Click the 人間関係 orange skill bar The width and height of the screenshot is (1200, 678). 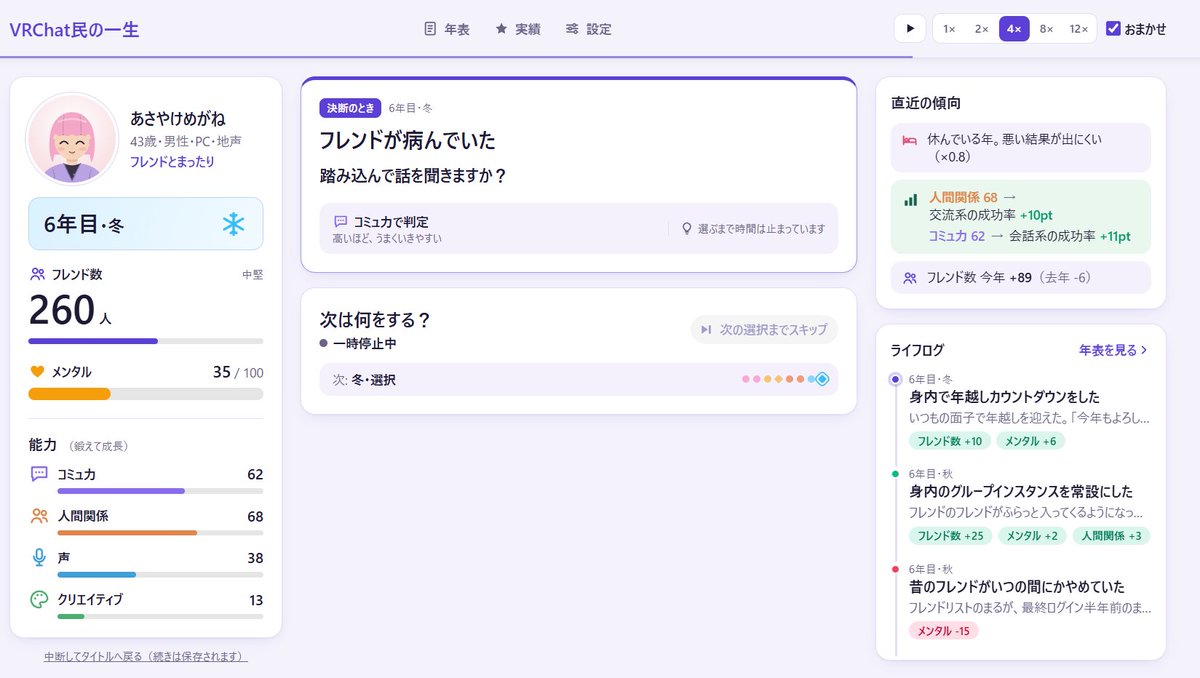point(160,533)
